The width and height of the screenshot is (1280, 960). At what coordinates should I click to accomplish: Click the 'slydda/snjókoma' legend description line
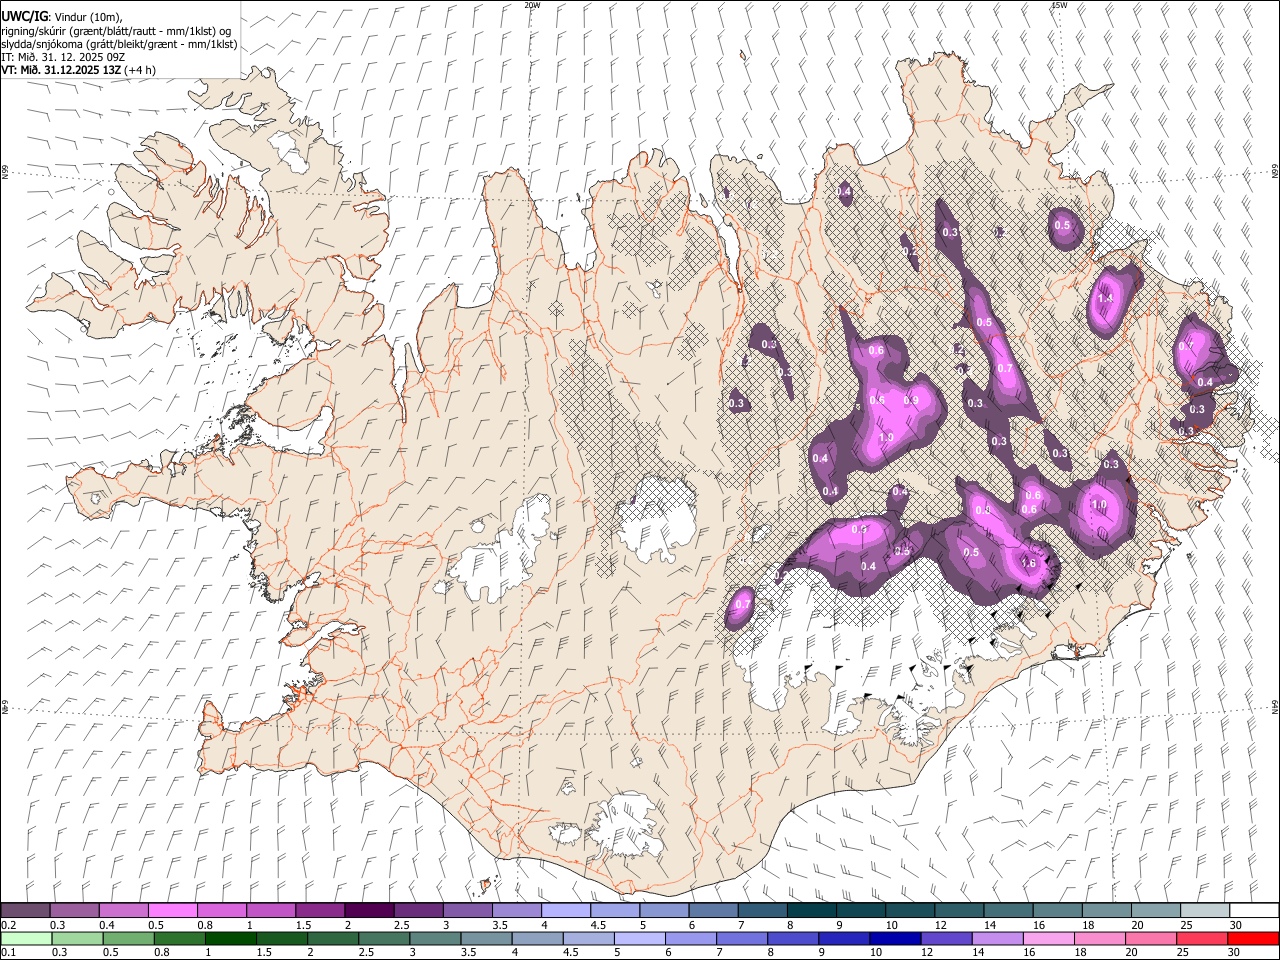click(119, 44)
